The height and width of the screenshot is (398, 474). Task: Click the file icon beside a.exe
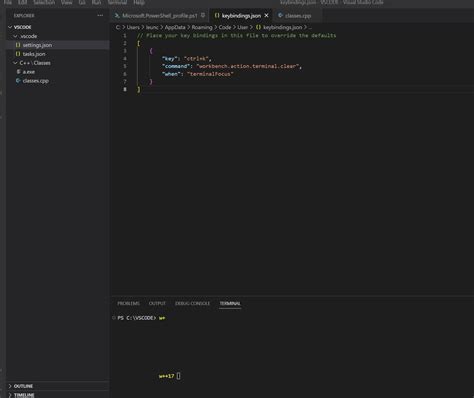pos(18,71)
